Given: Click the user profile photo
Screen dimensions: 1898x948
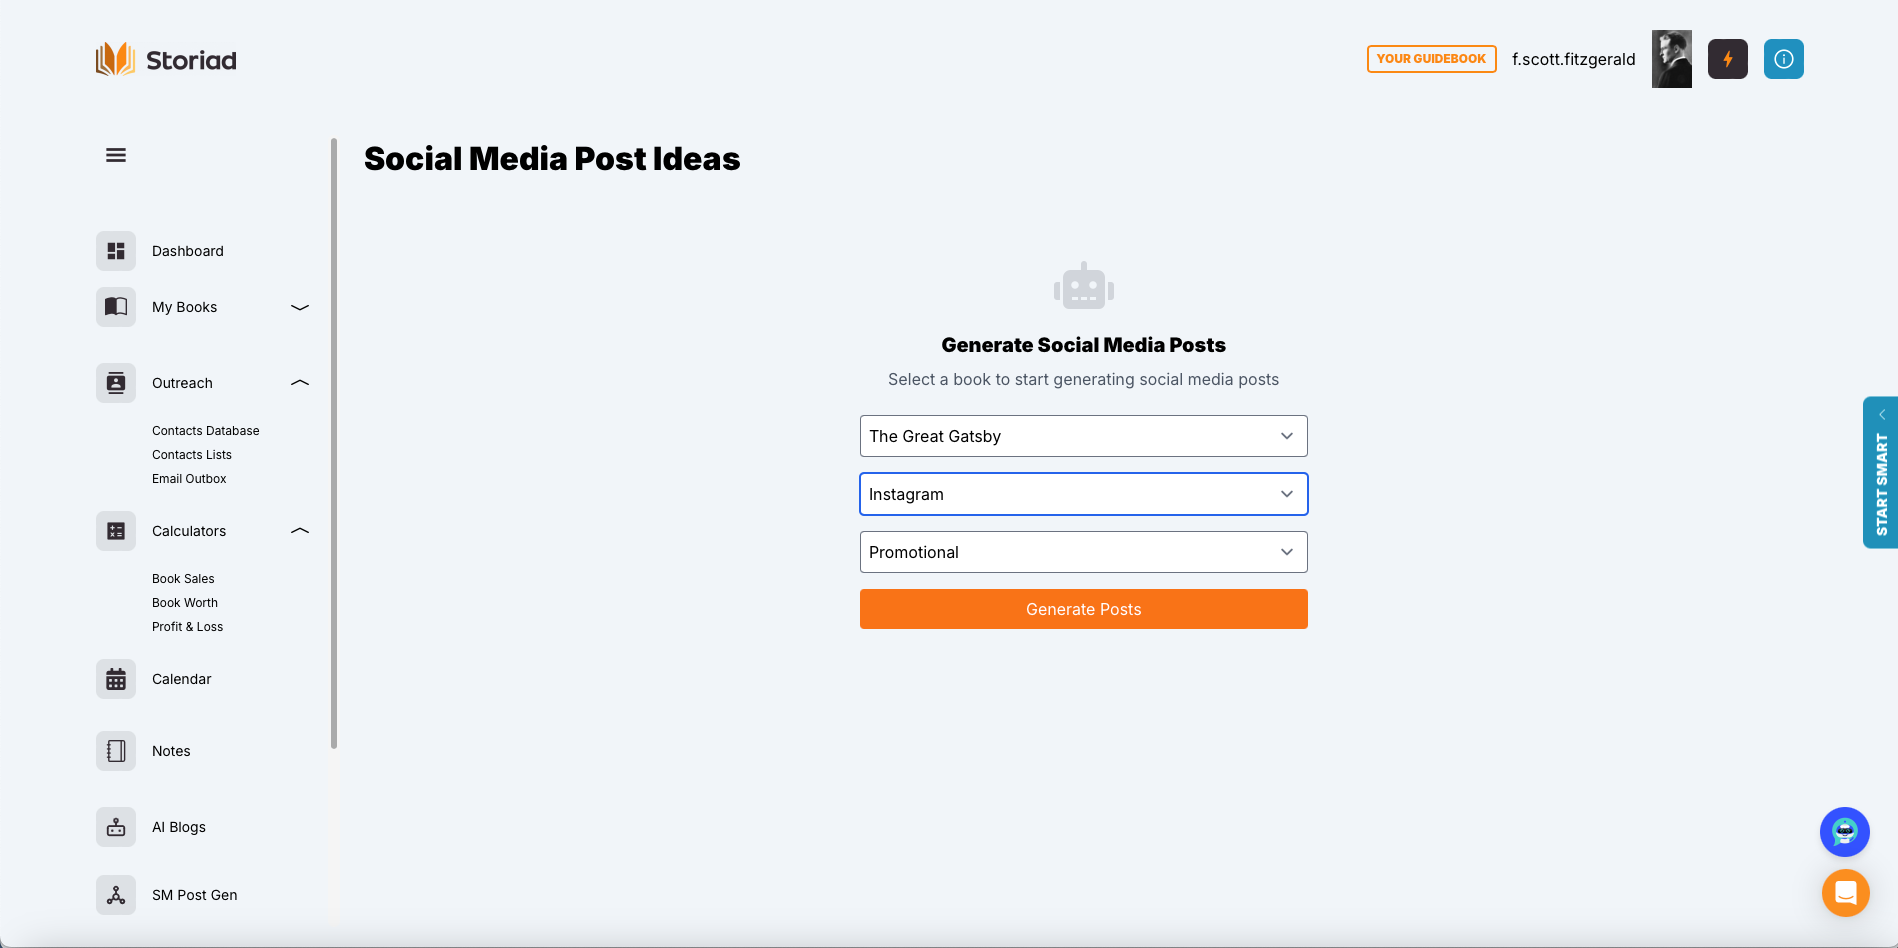Looking at the screenshot, I should click(x=1672, y=59).
